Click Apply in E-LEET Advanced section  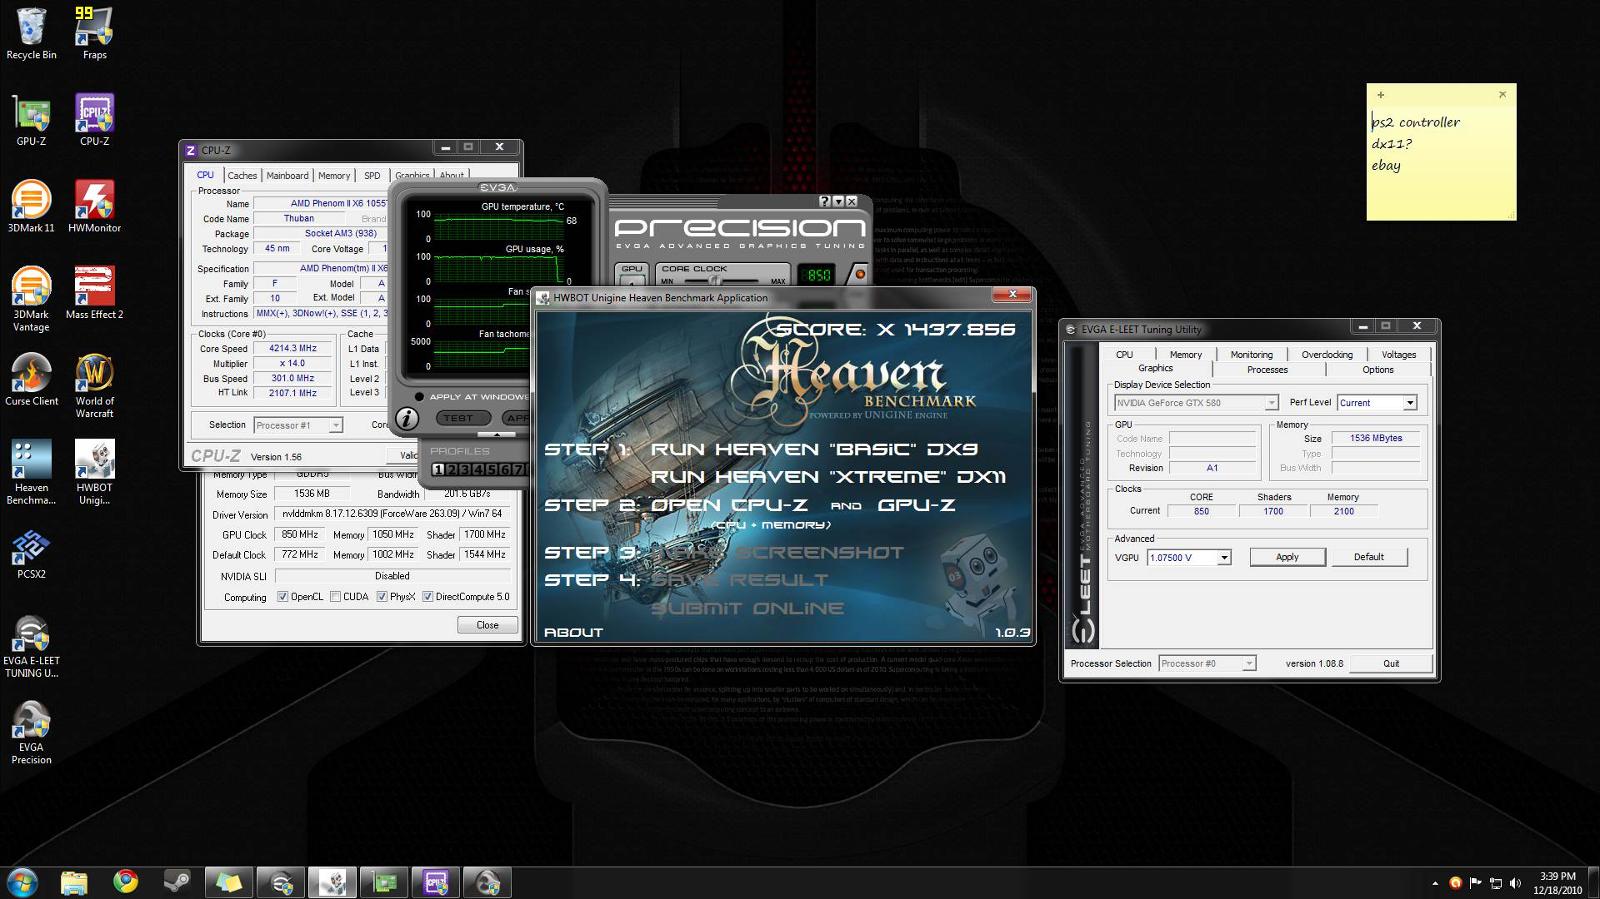point(1287,557)
